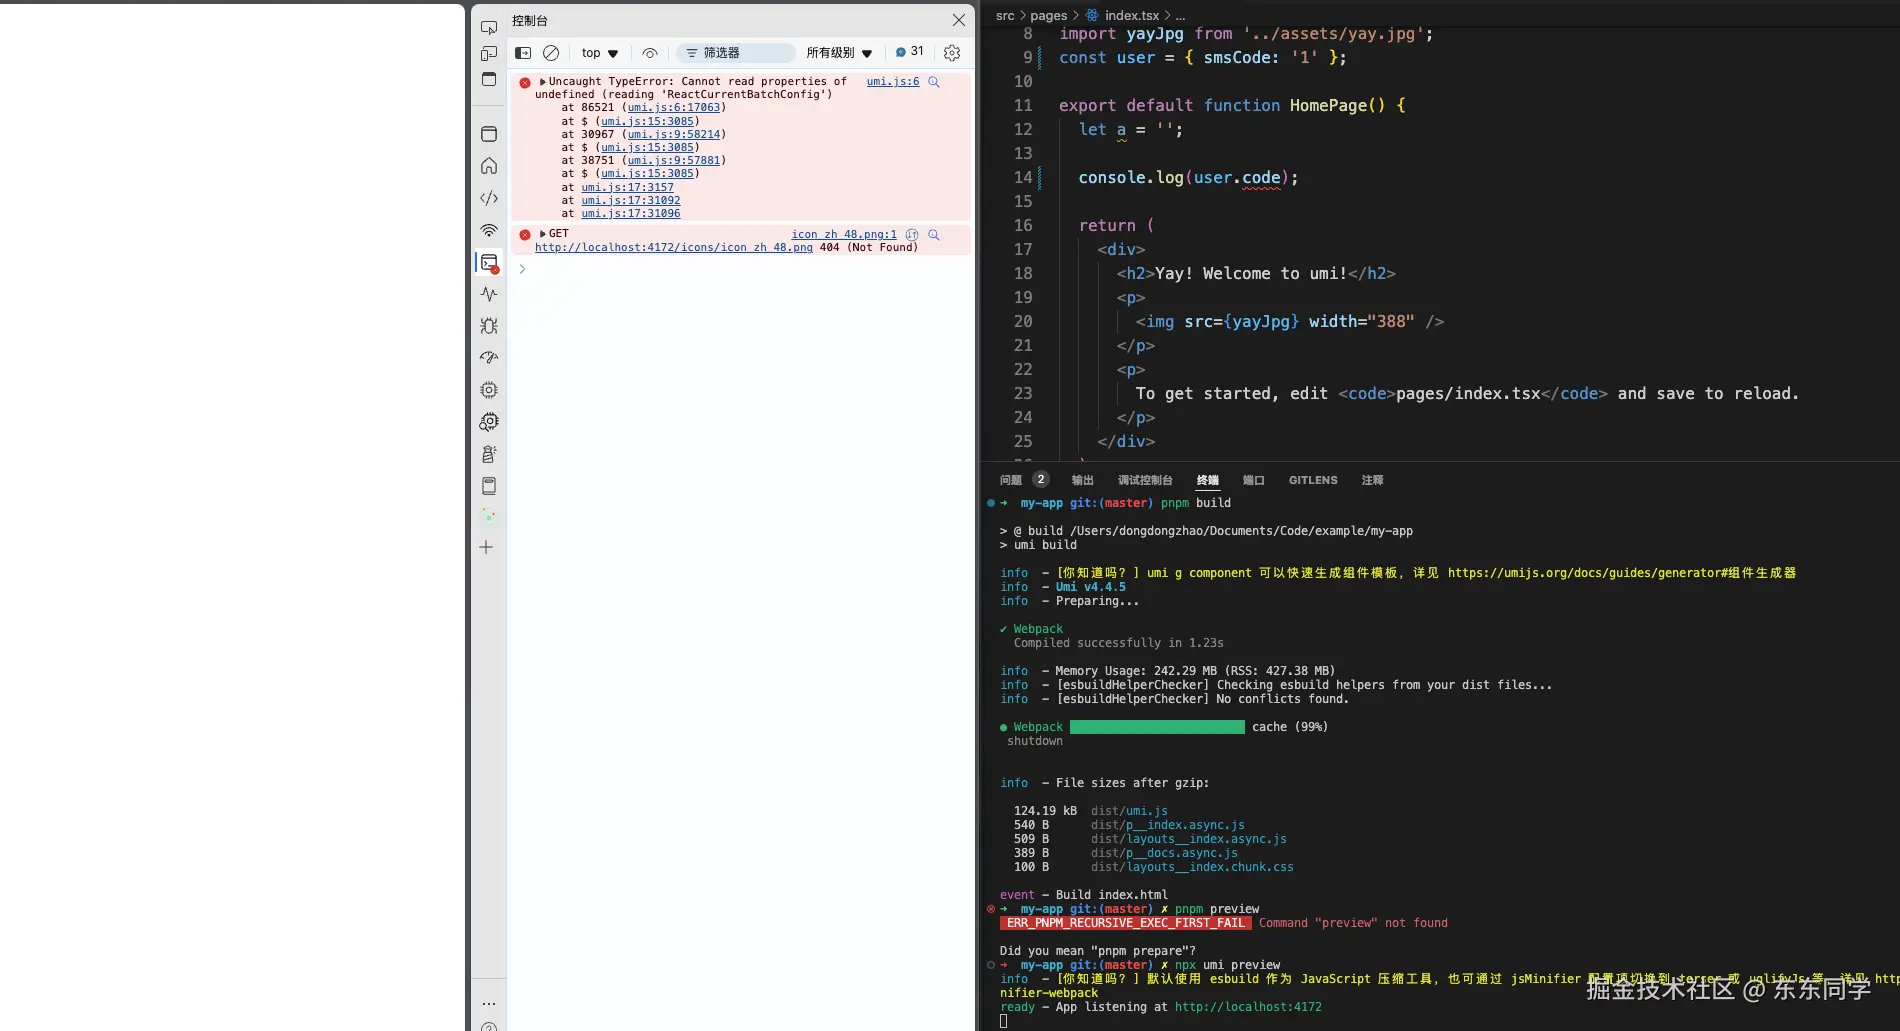Open console settings gear icon
Viewport: 1900px width, 1031px height.
coord(952,53)
